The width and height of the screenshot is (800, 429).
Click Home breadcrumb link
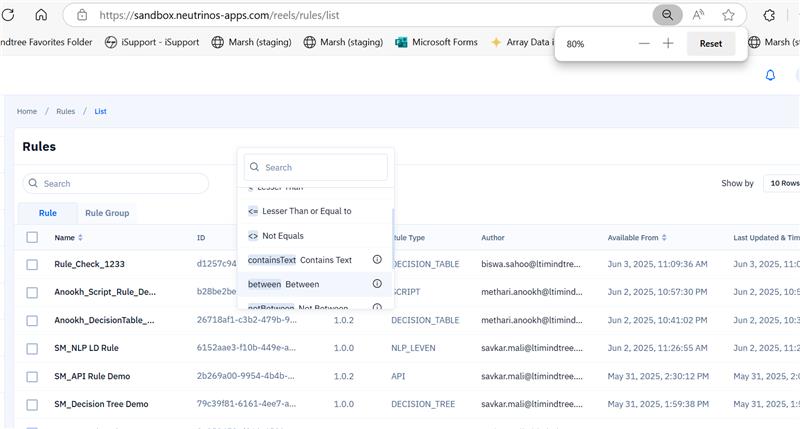(27, 111)
